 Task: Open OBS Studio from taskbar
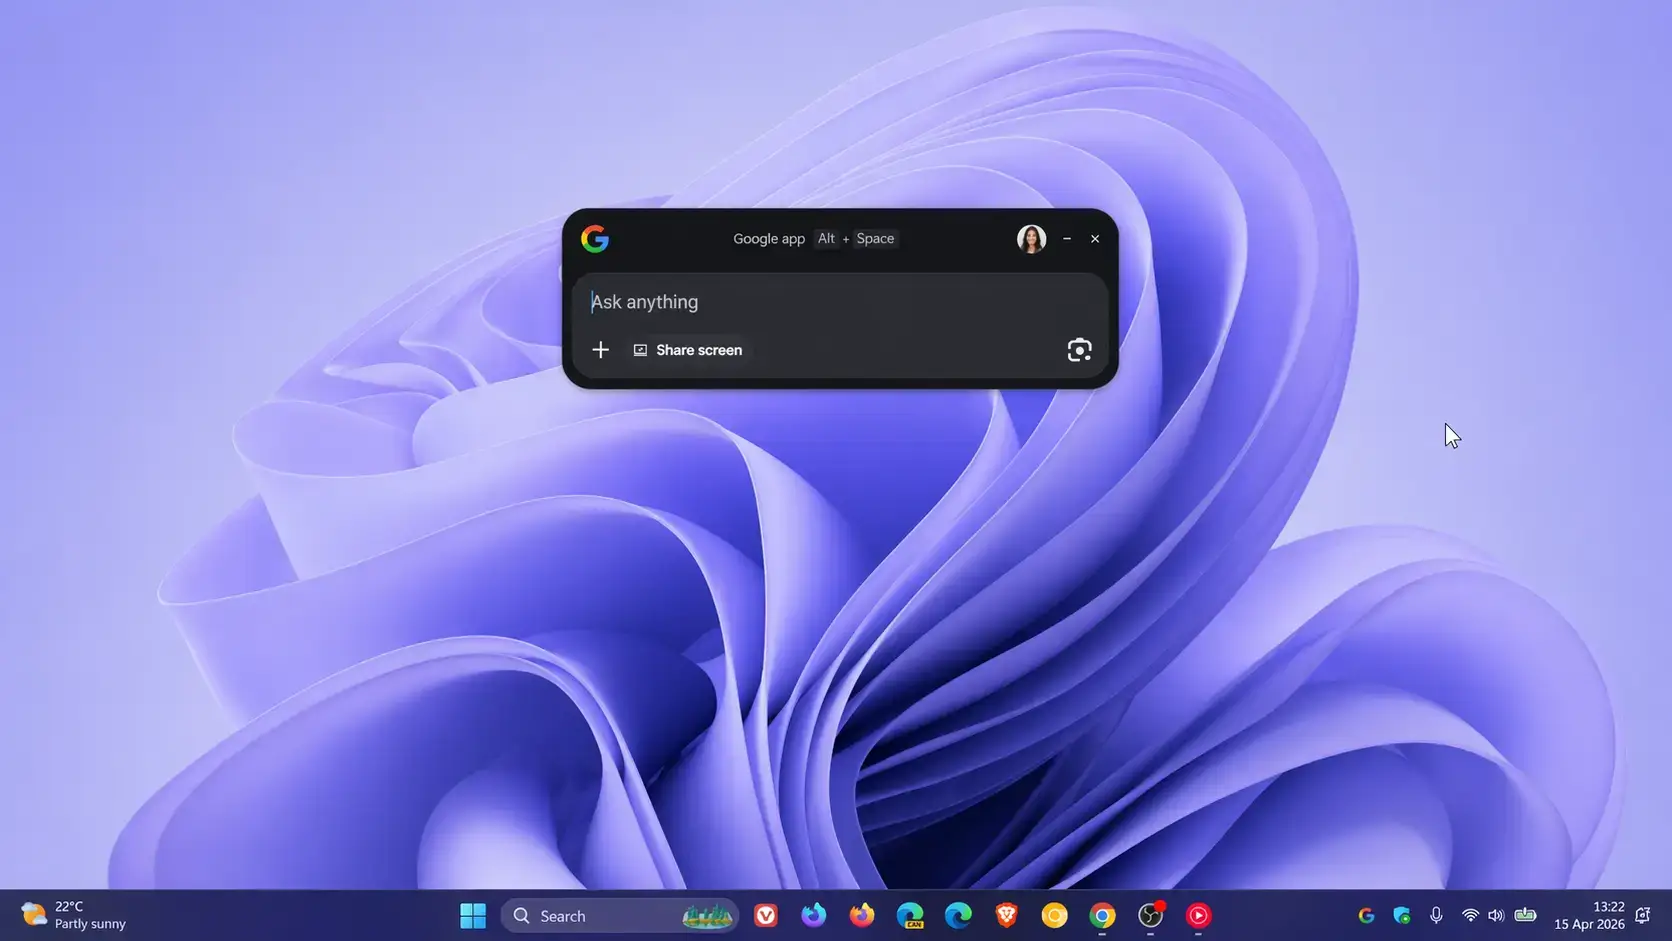[1150, 915]
